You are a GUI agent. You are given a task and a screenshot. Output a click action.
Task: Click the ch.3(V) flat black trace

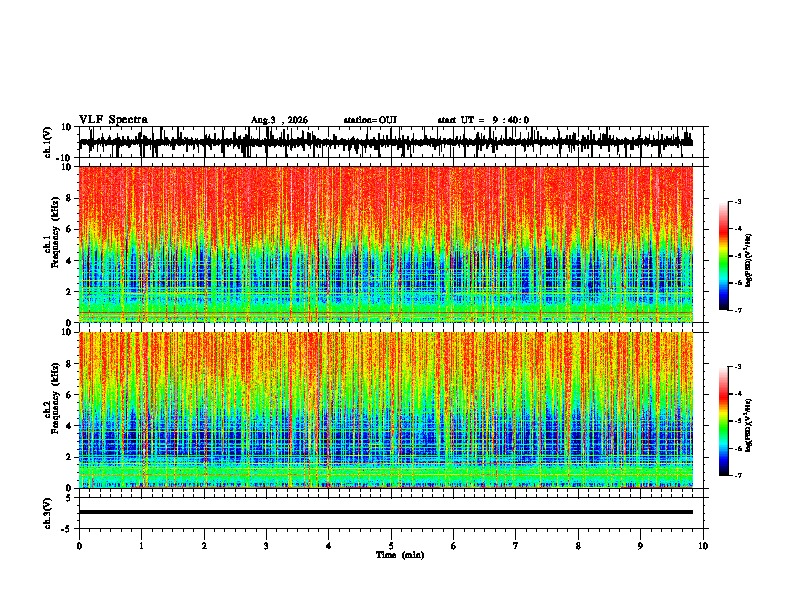tap(386, 512)
